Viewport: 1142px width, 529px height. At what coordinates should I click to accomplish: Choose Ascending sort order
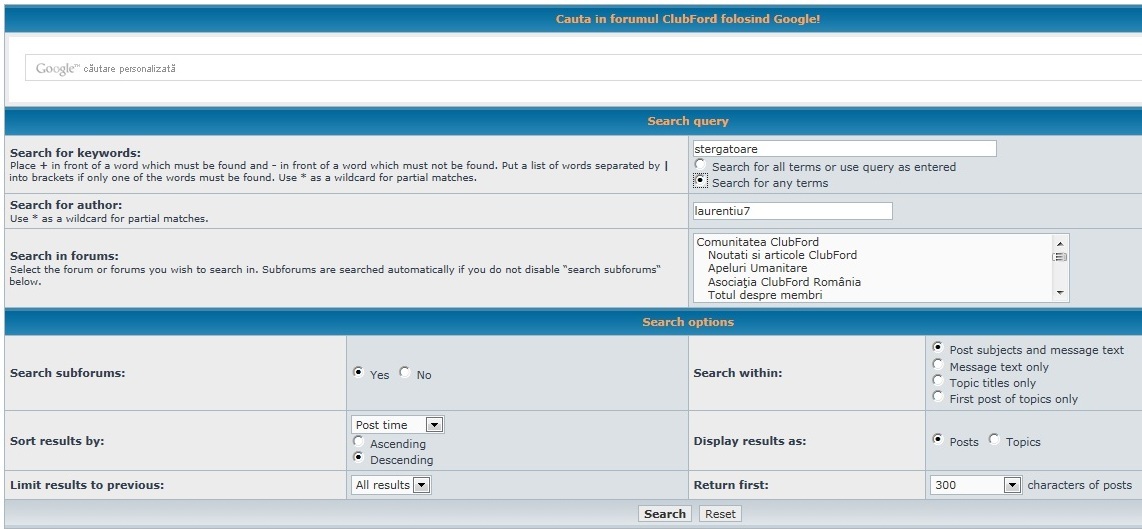point(359,441)
